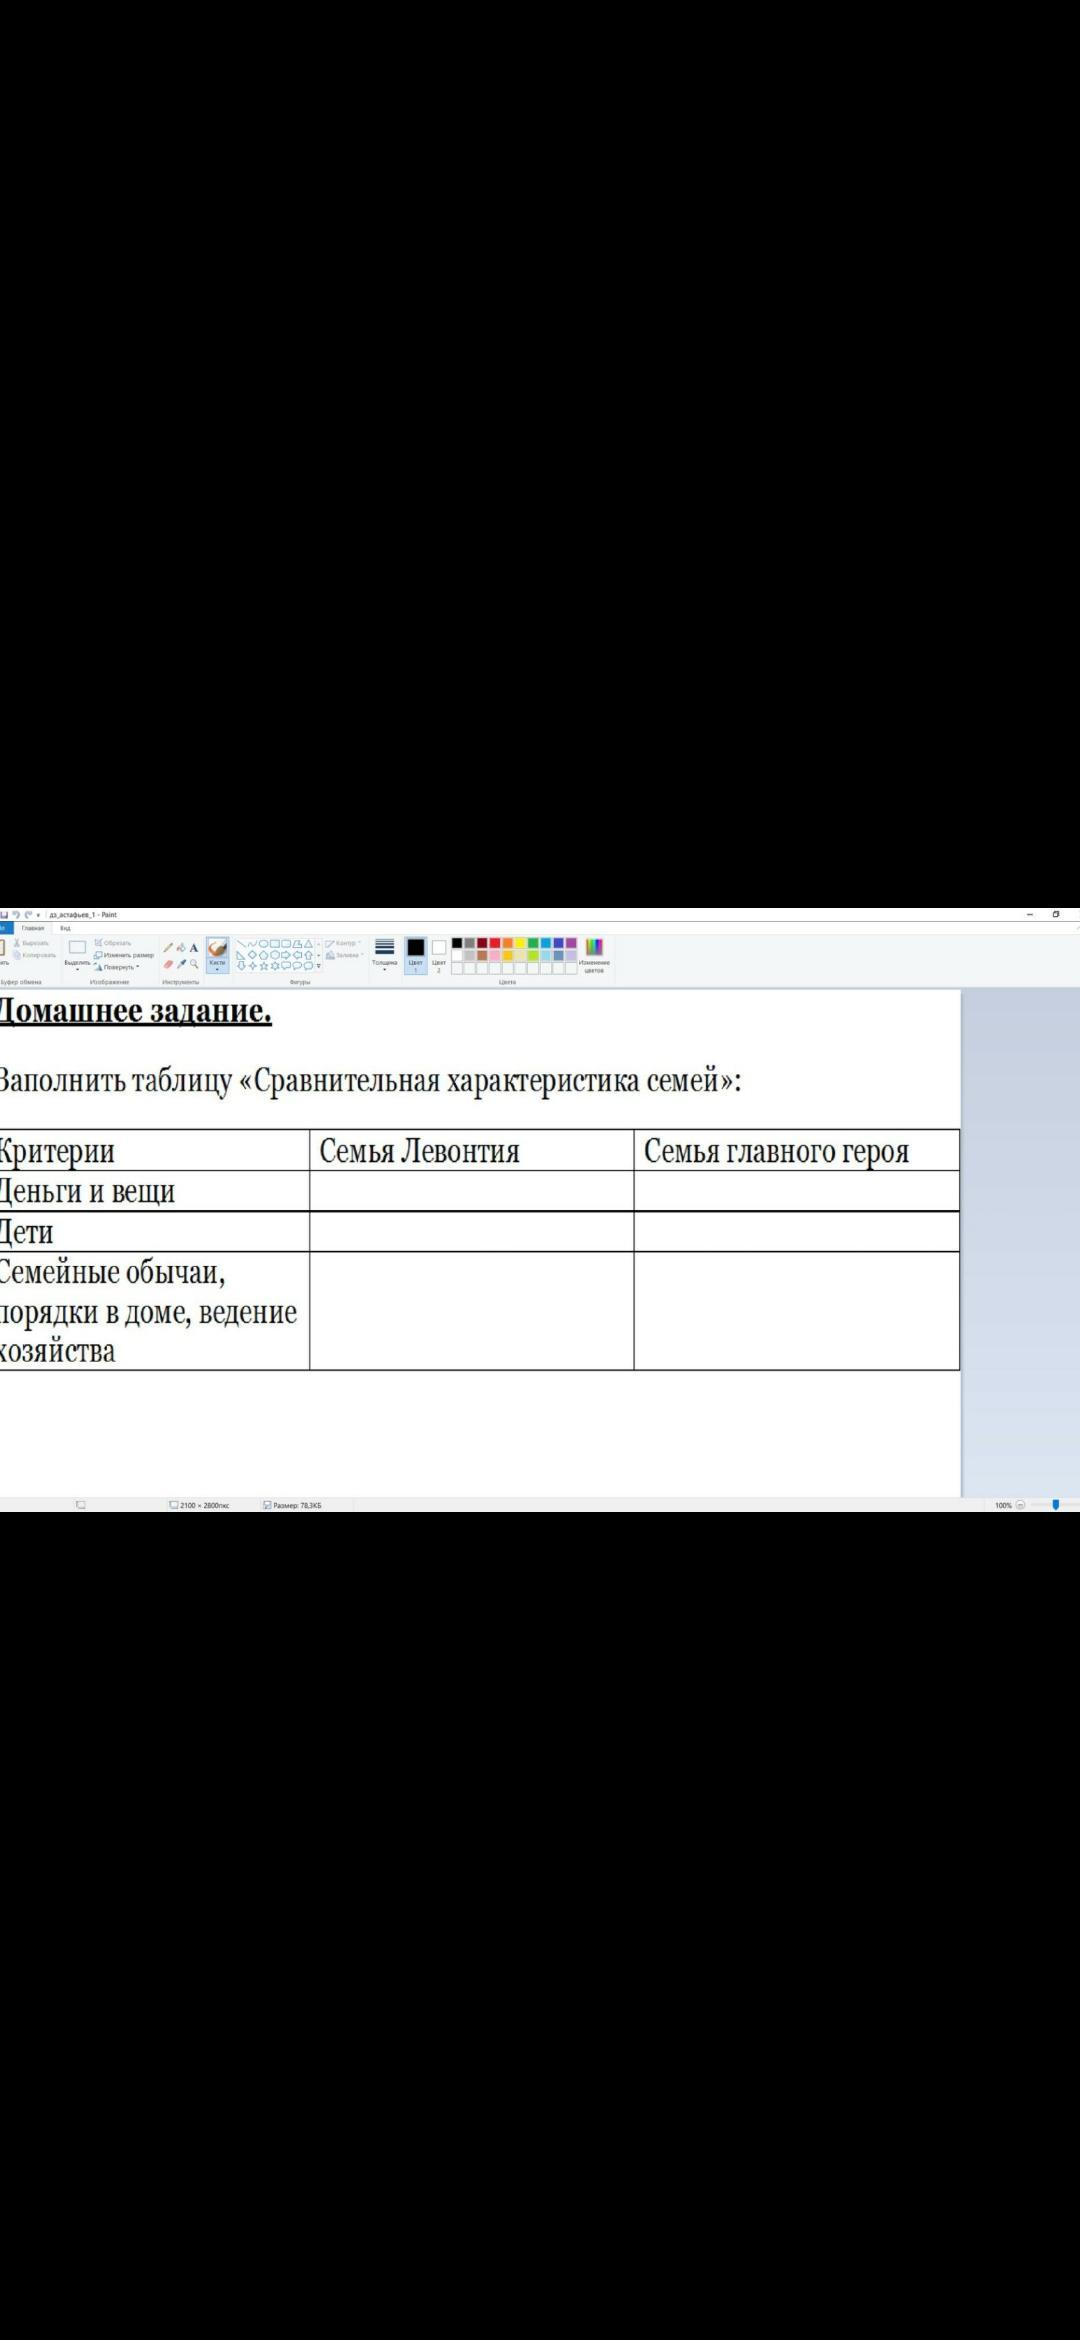Pick the red color swatch
Image resolution: width=1080 pixels, height=2340 pixels.
pos(495,943)
